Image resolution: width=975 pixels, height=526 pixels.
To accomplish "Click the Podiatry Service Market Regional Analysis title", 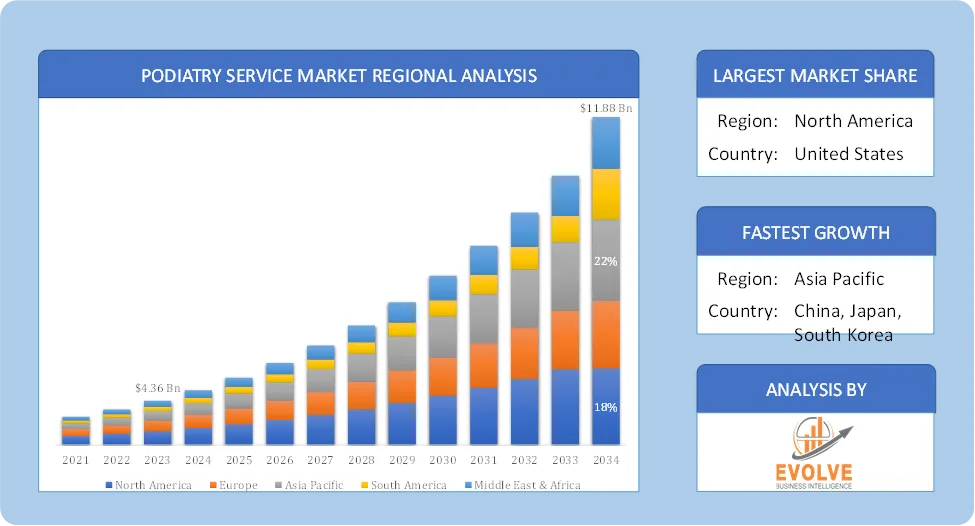I will pyautogui.click(x=339, y=75).
